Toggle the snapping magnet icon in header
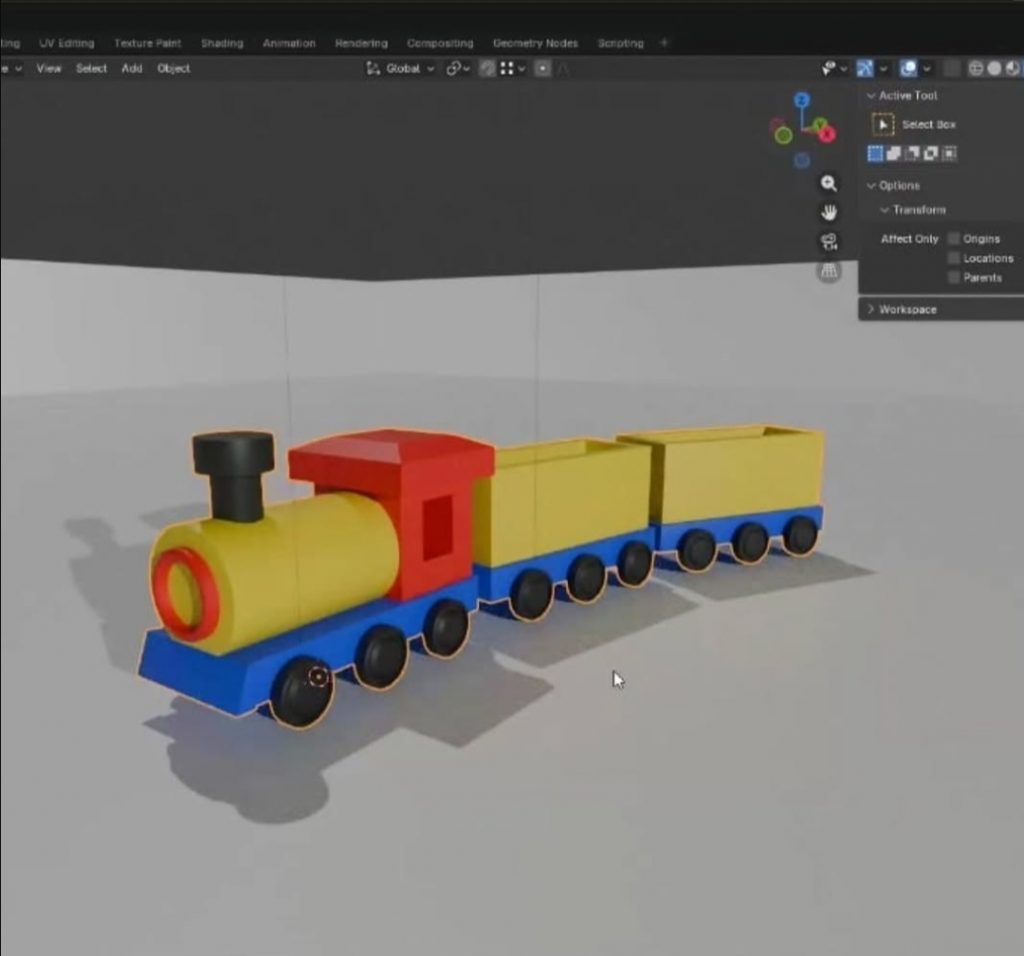The height and width of the screenshot is (956, 1024). [487, 69]
